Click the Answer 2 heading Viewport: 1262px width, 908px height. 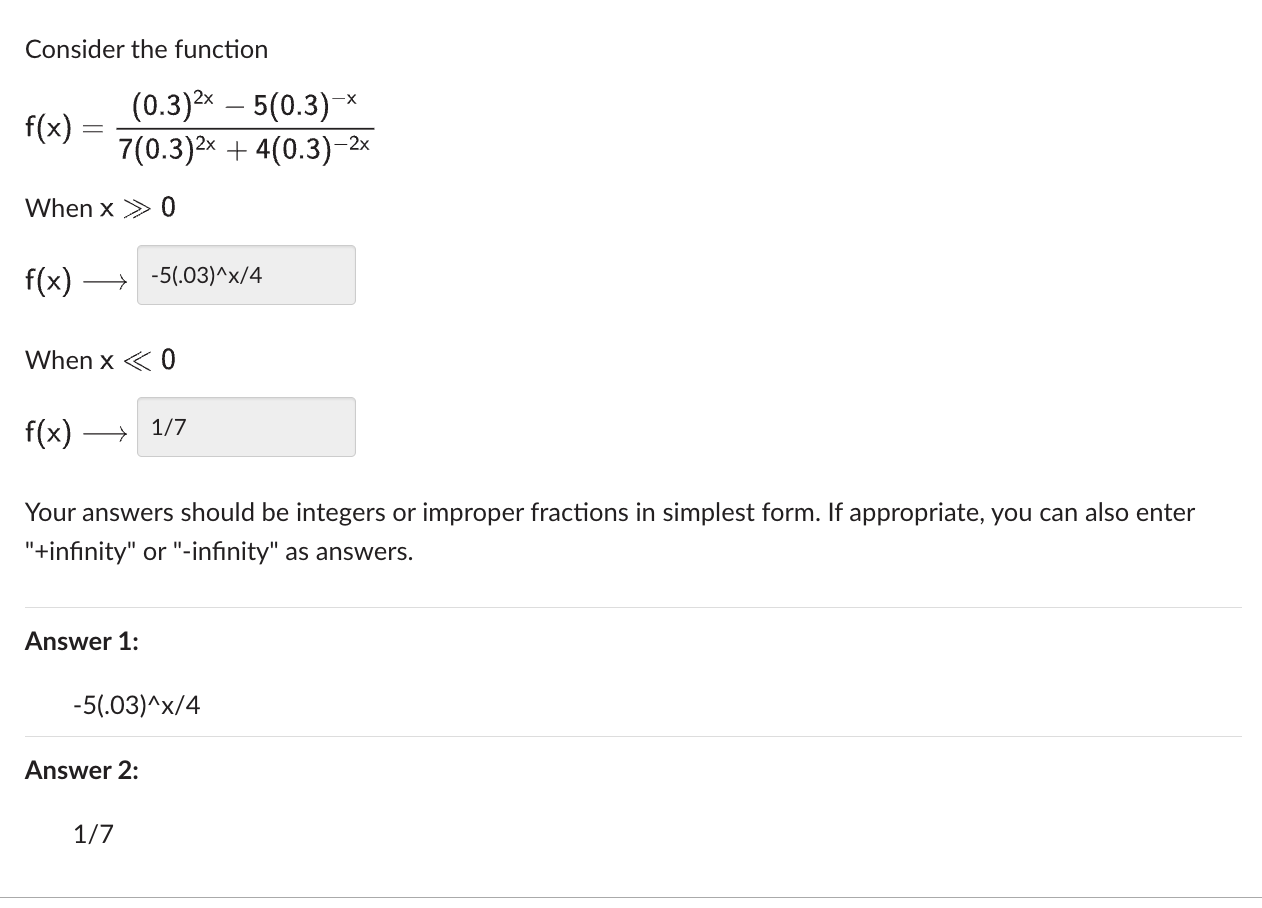coord(81,770)
